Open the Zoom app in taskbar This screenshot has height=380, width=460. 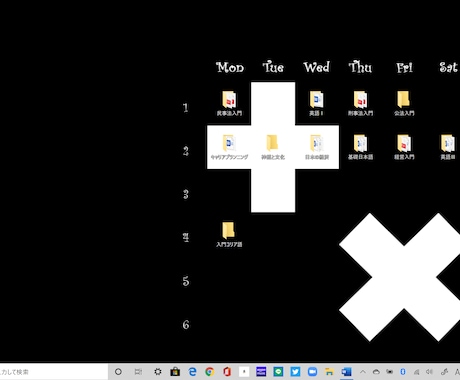tap(312, 372)
